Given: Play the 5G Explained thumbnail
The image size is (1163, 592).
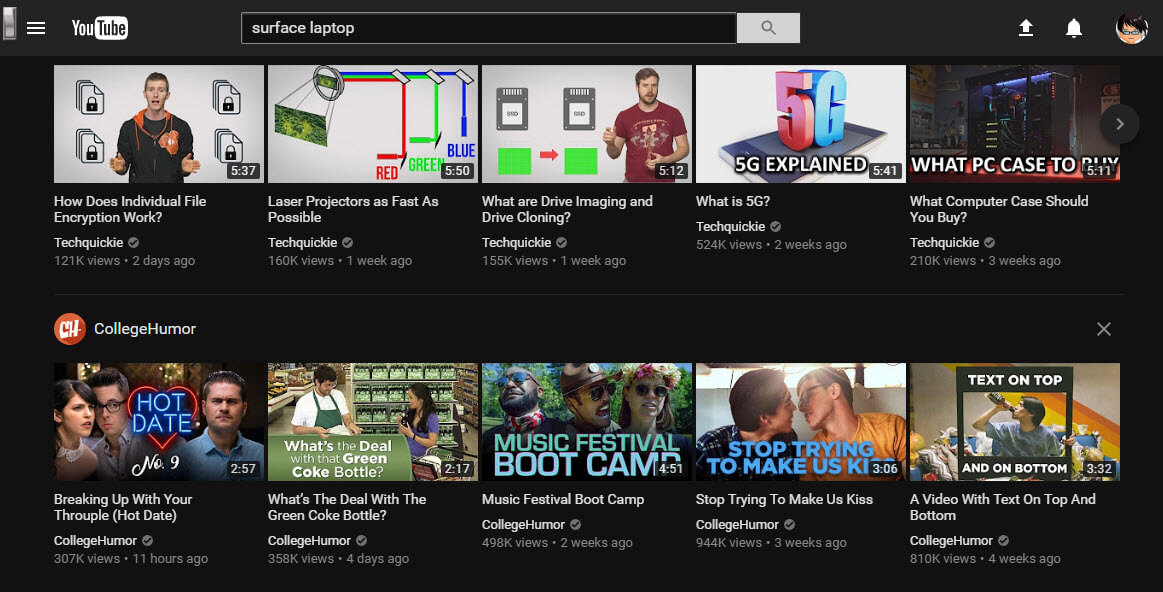Looking at the screenshot, I should coord(800,124).
